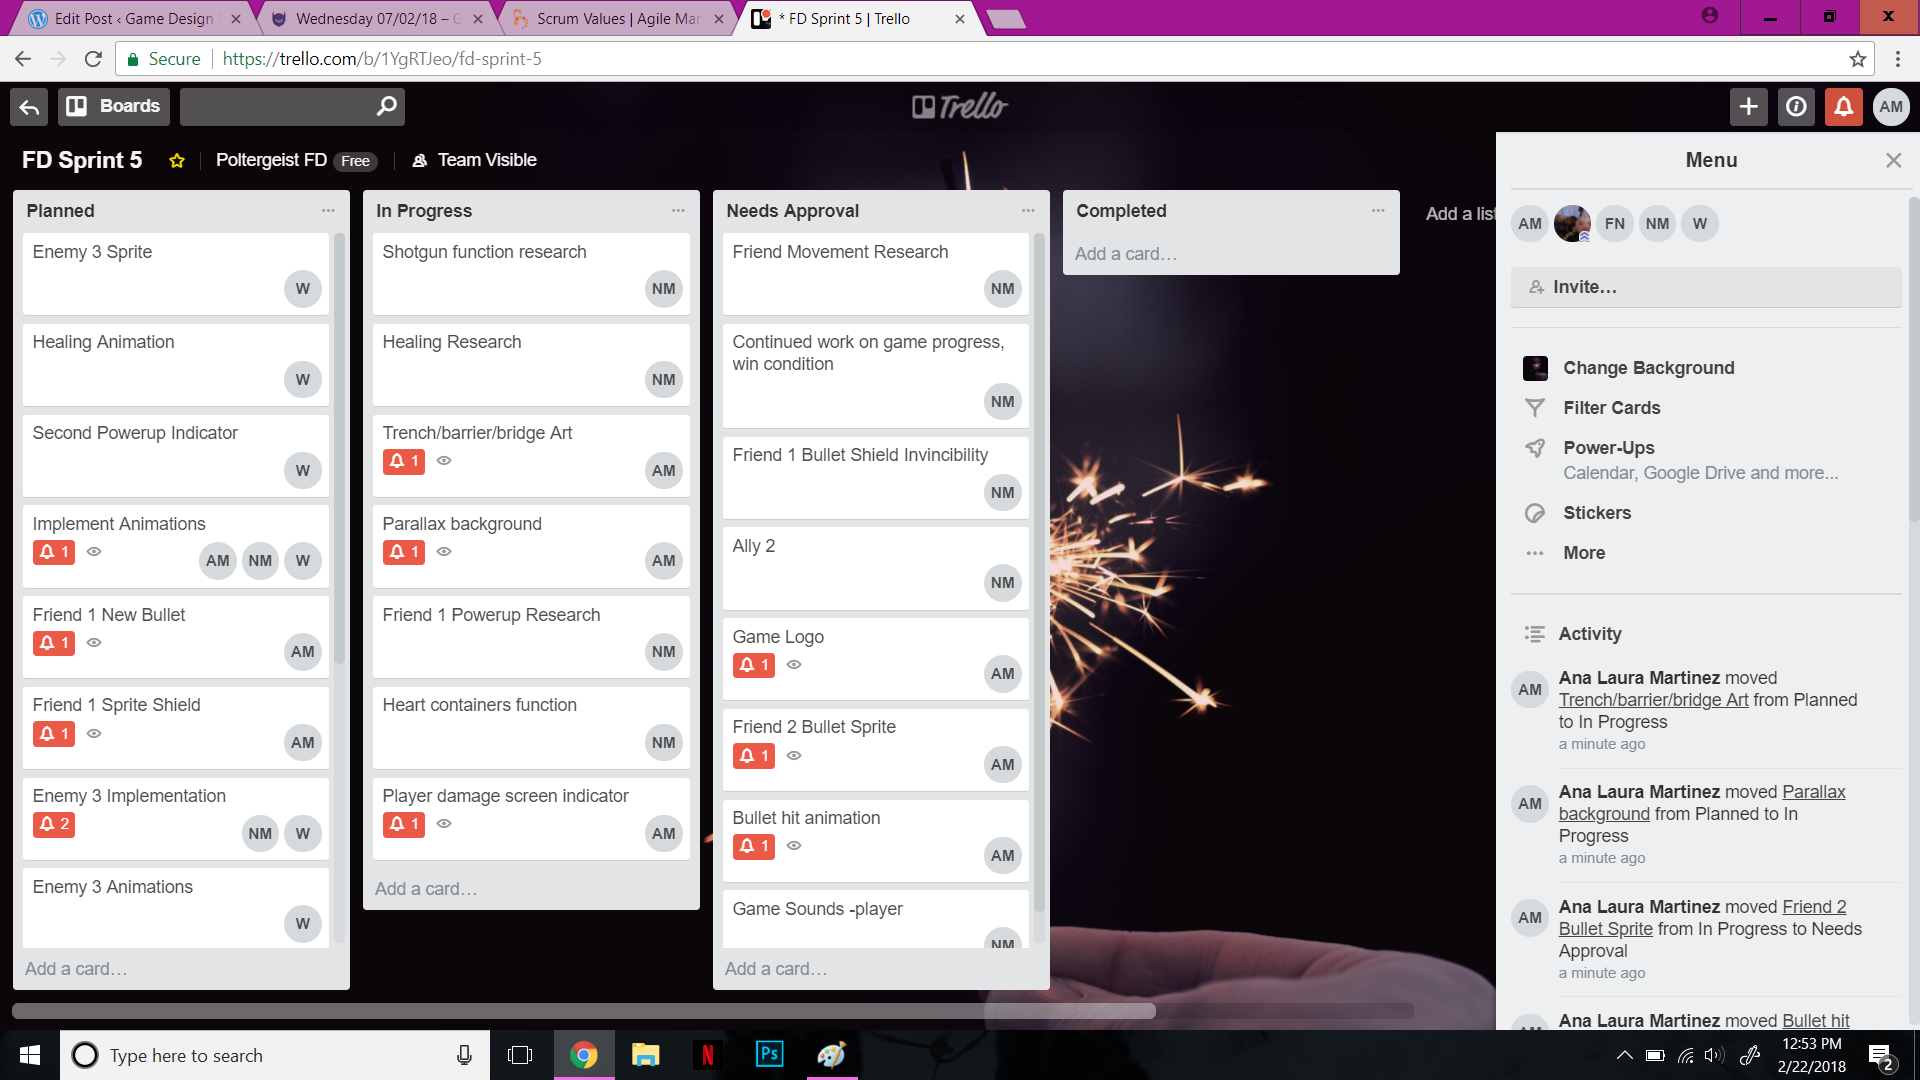Open the Planned list actions menu
Screen dimensions: 1920x1080
point(328,210)
